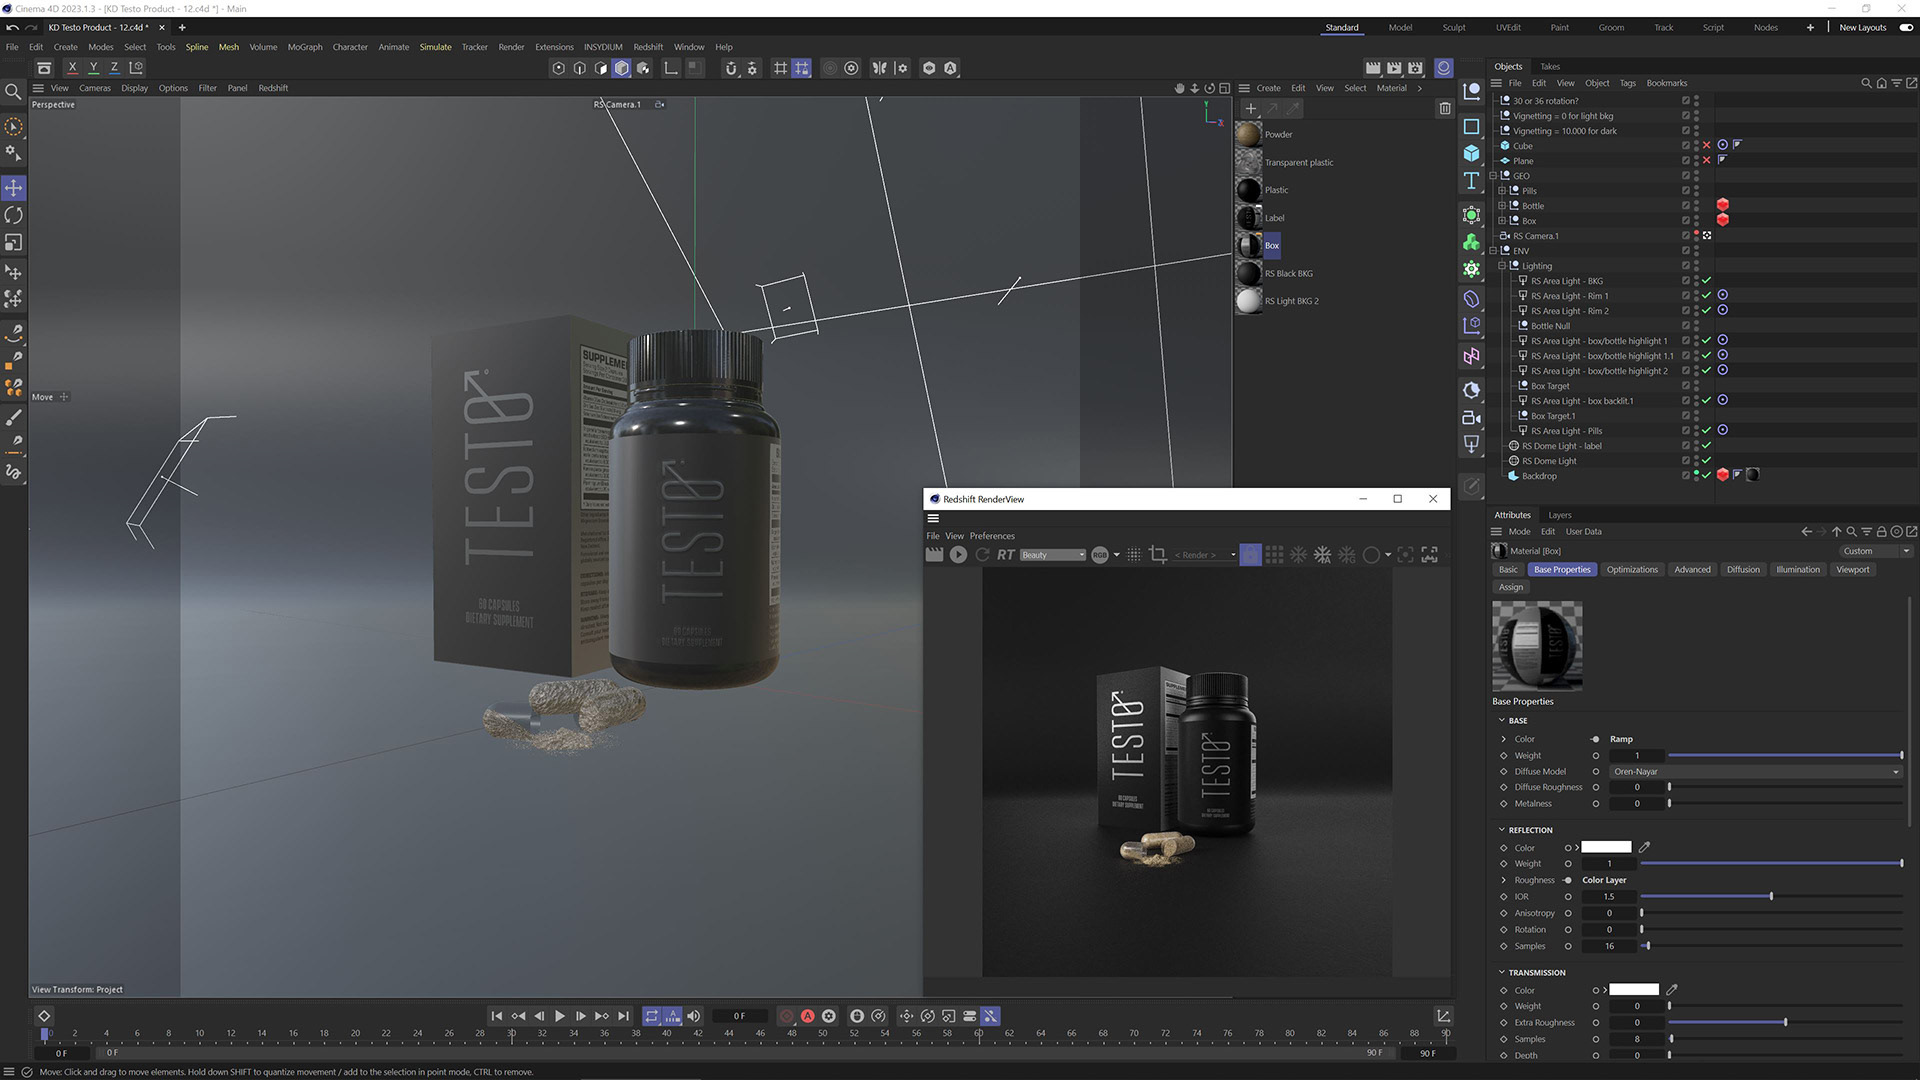The height and width of the screenshot is (1080, 1920).
Task: Click the search magnifier in left toolbar
Action: (x=14, y=92)
